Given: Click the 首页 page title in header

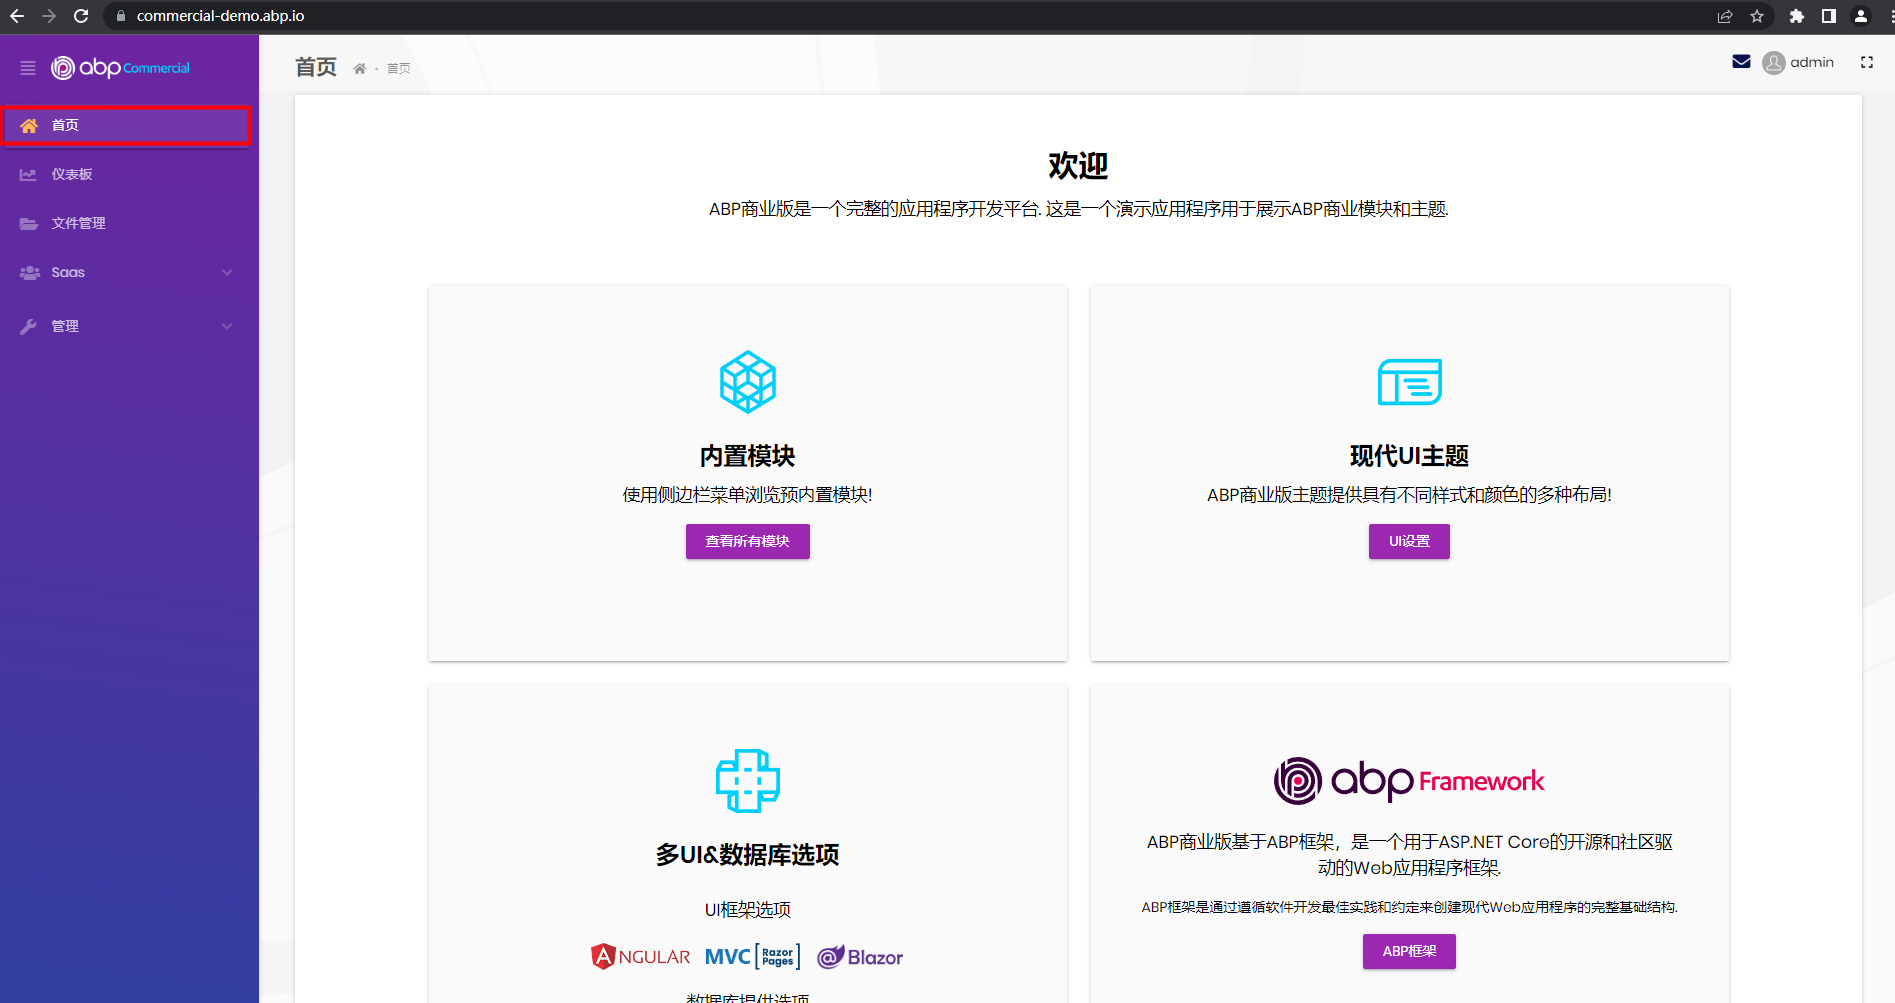Looking at the screenshot, I should 316,67.
